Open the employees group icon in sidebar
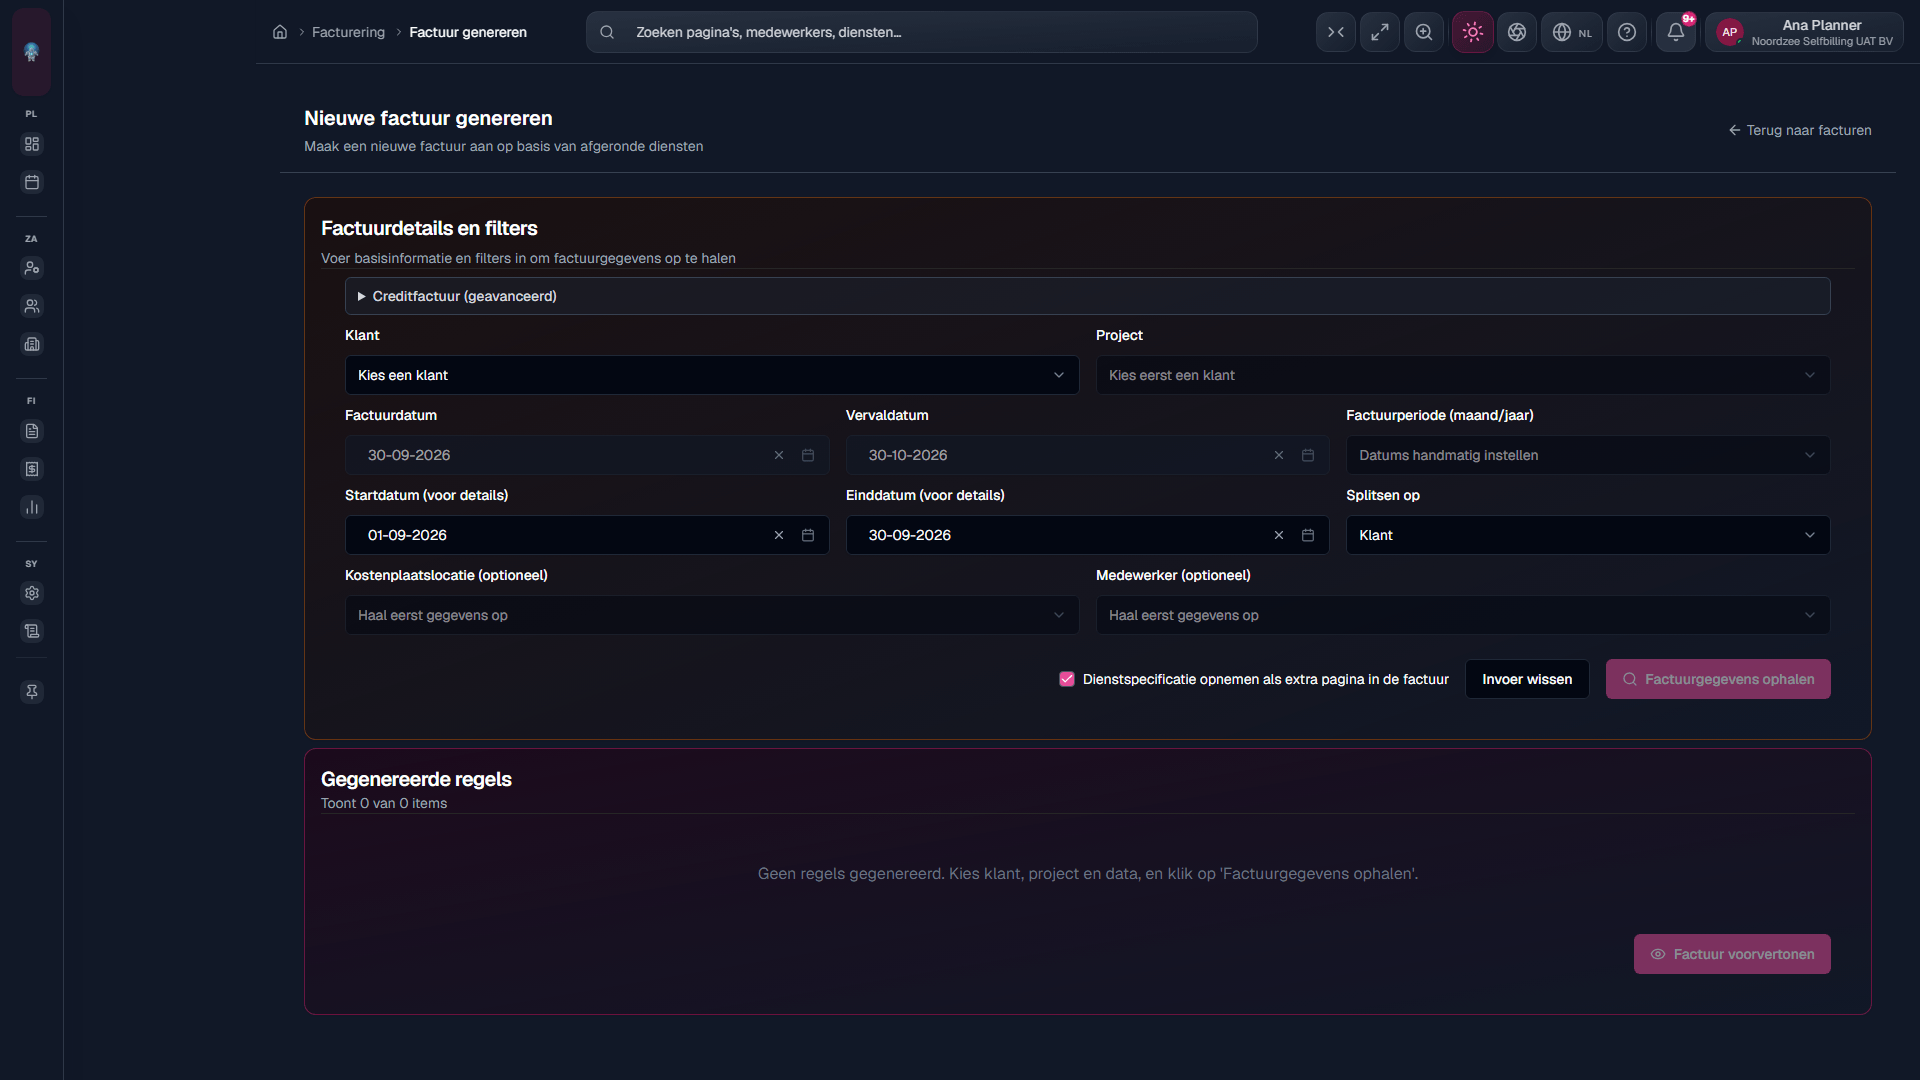 pos(32,306)
